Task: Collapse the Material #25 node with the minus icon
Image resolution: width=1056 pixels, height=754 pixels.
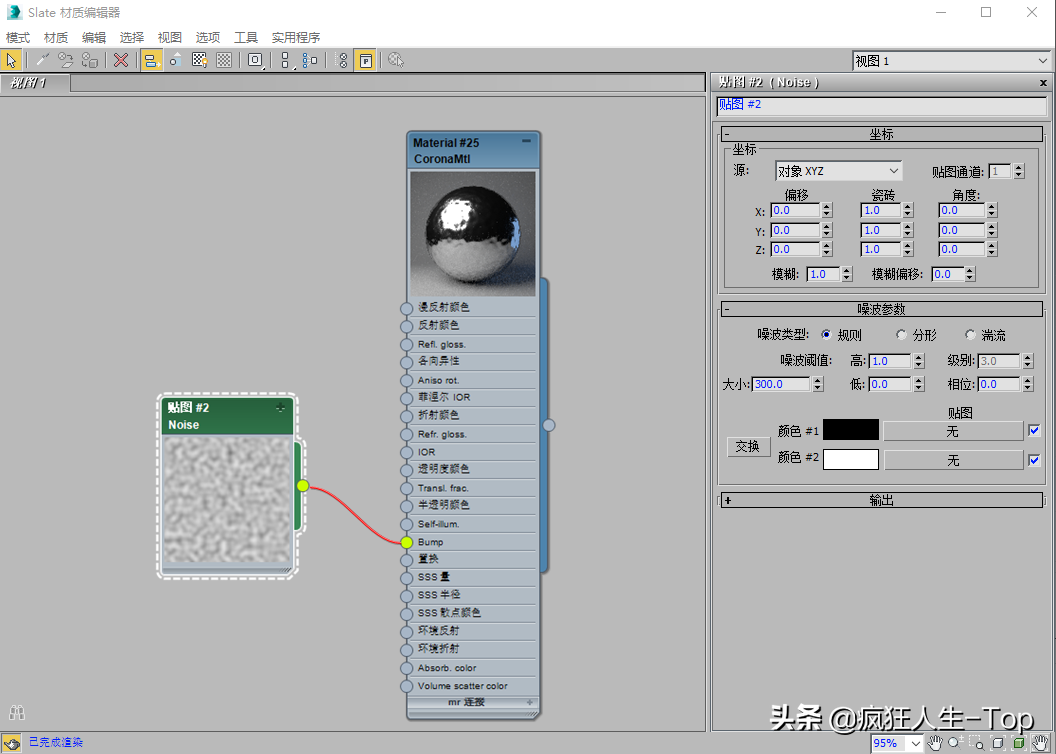Action: tap(526, 141)
